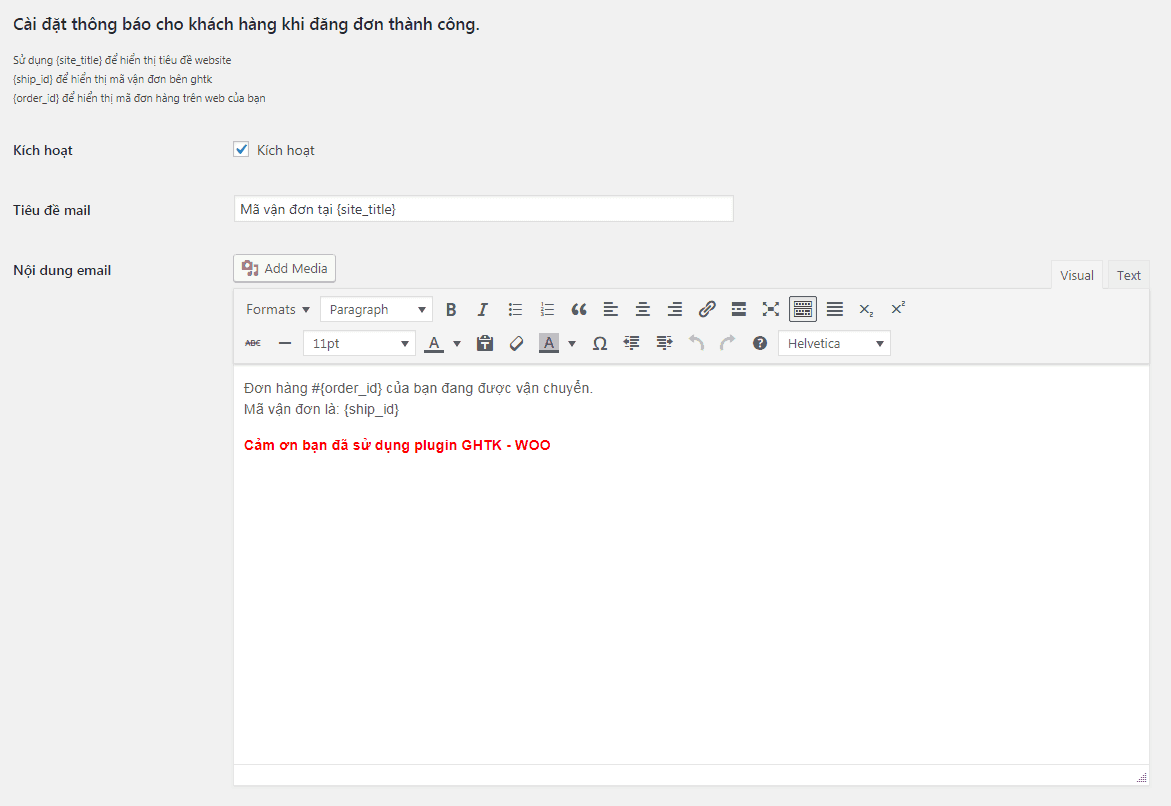Uncheck the Kích hoạt checkbox

(241, 150)
